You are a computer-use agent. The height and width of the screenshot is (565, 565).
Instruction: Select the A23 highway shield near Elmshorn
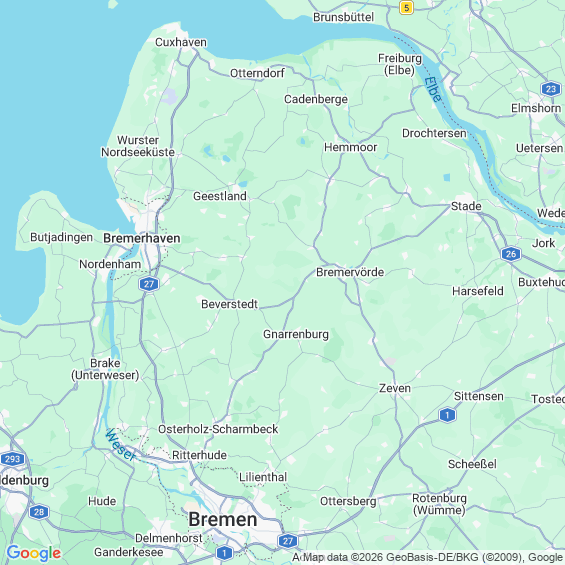[x=551, y=89]
